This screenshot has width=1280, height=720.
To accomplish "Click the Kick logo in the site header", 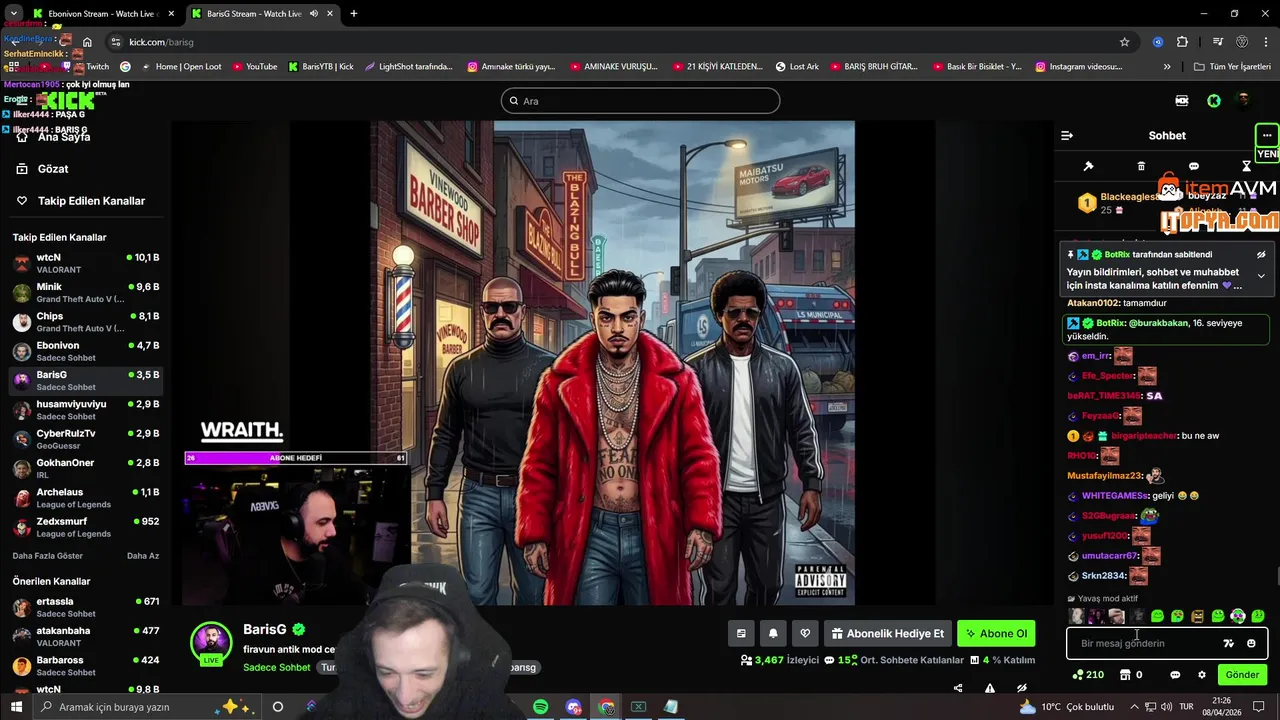I will pyautogui.click(x=70, y=100).
